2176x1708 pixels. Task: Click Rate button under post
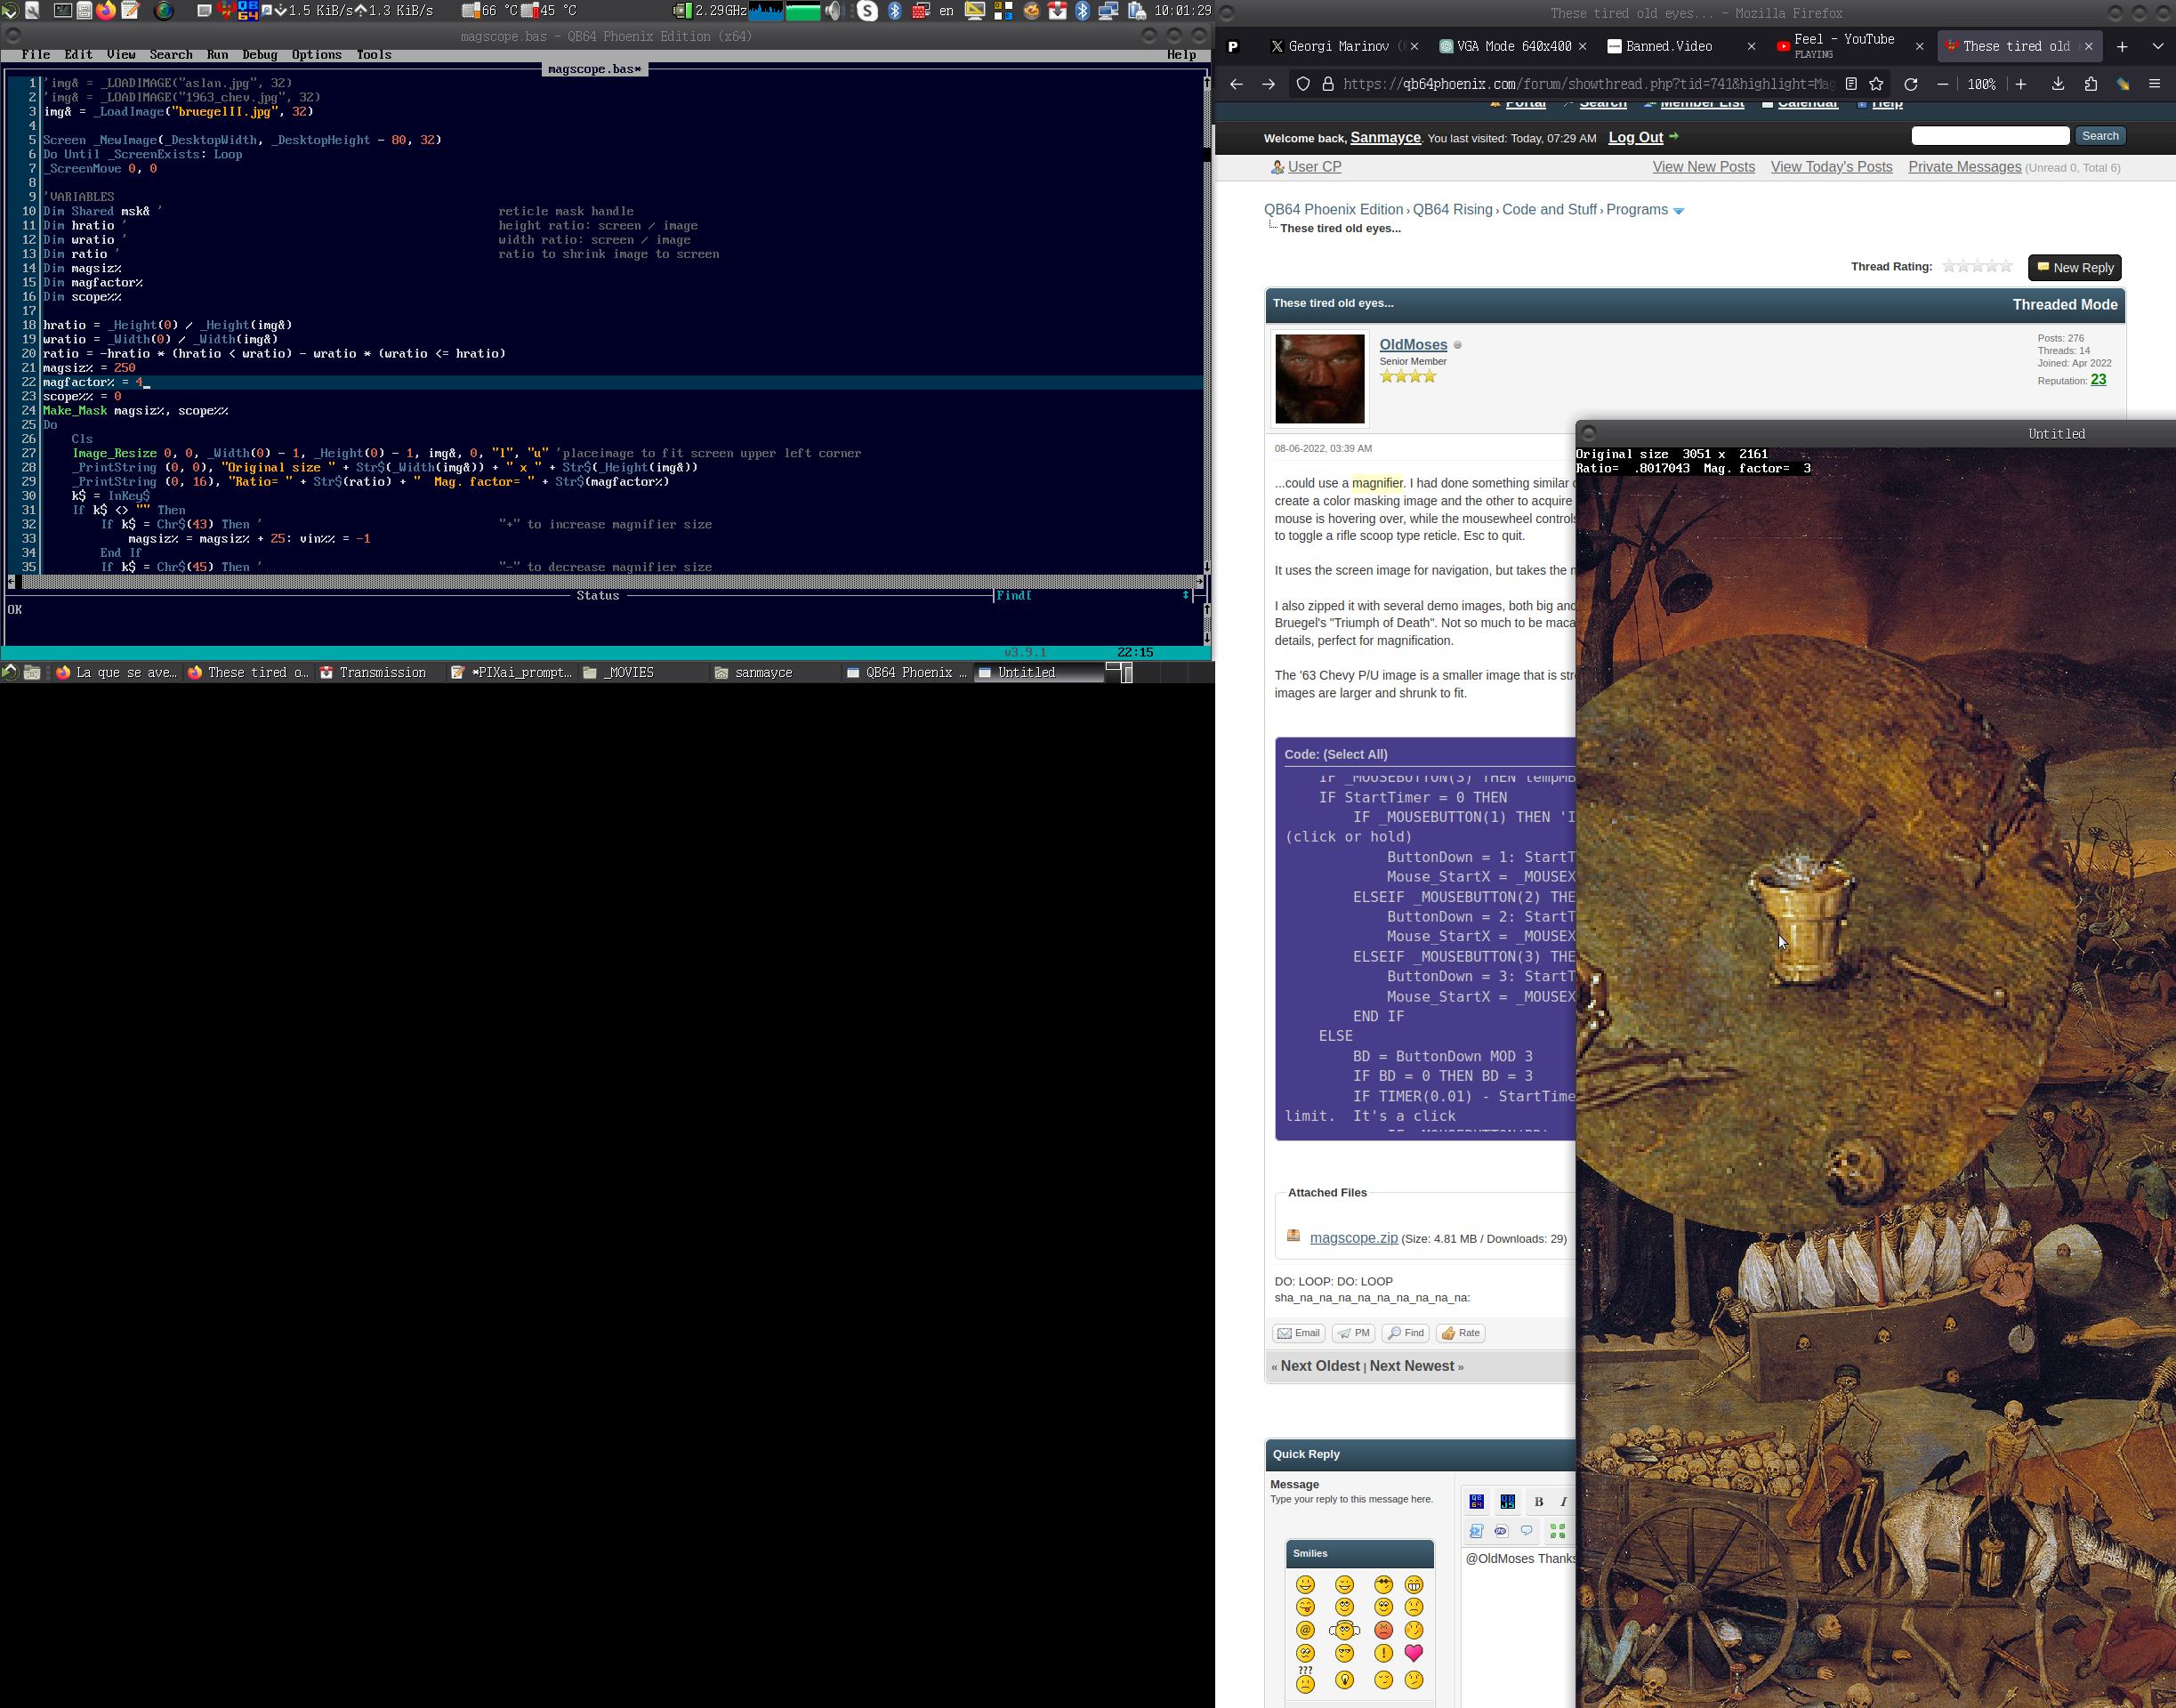click(1460, 1333)
